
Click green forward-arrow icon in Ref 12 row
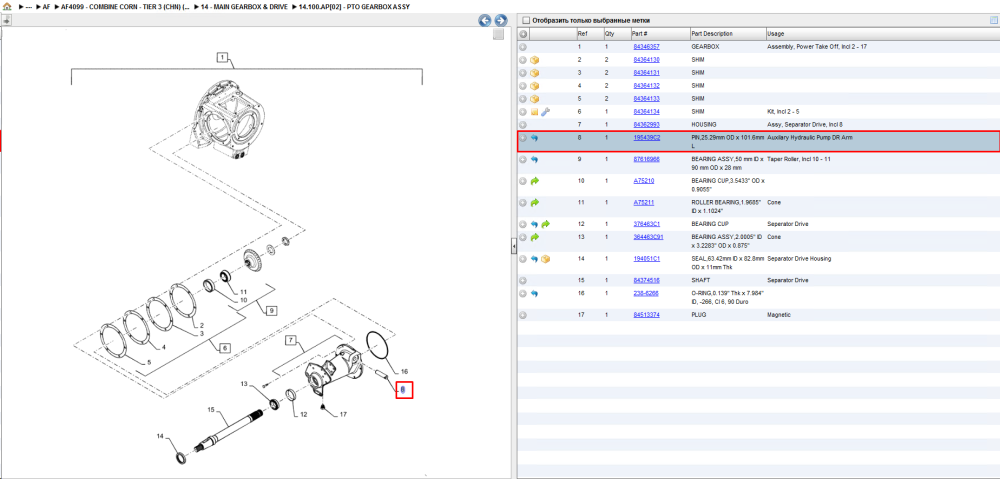tap(545, 225)
